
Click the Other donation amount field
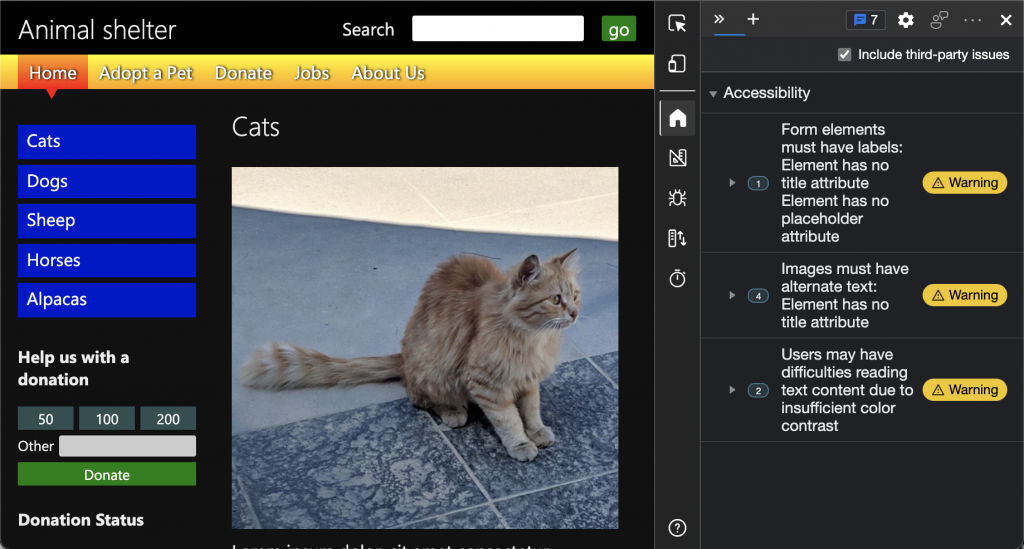pyautogui.click(x=127, y=446)
